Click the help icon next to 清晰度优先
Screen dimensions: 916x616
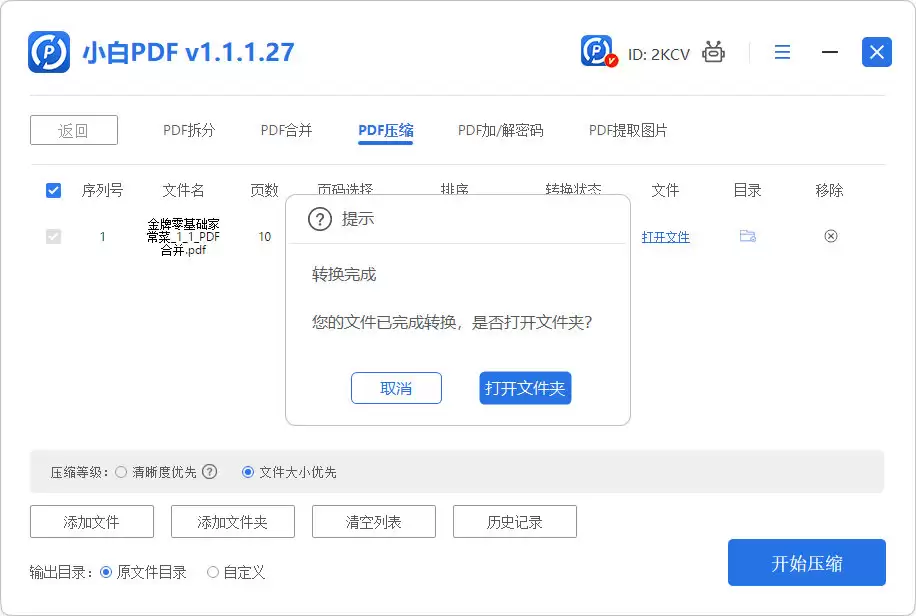(x=209, y=471)
